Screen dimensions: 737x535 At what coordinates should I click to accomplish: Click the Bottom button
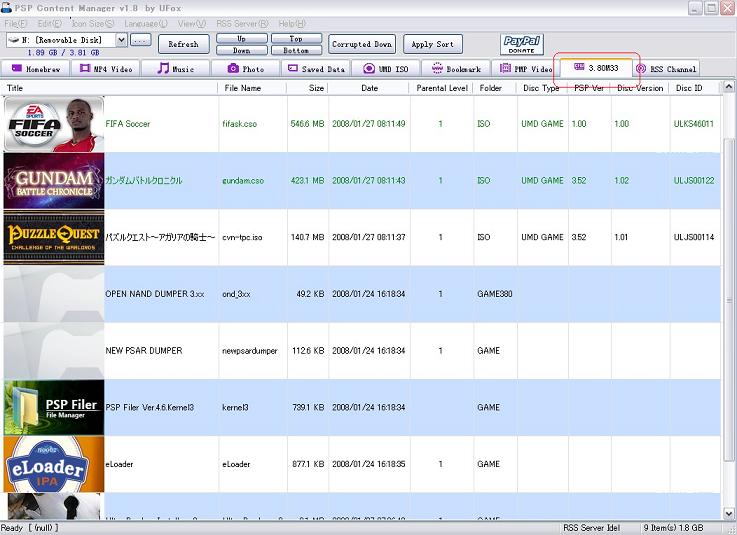pyautogui.click(x=296, y=50)
